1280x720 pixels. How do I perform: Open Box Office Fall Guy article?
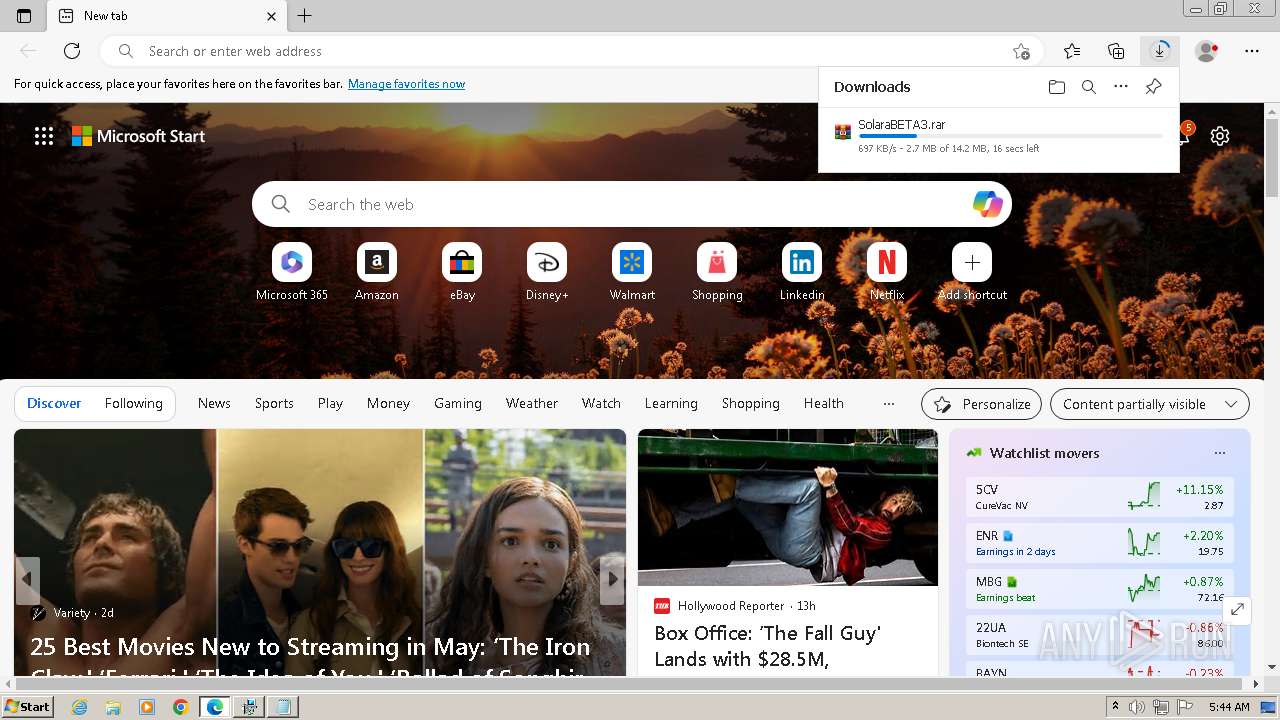tap(767, 646)
